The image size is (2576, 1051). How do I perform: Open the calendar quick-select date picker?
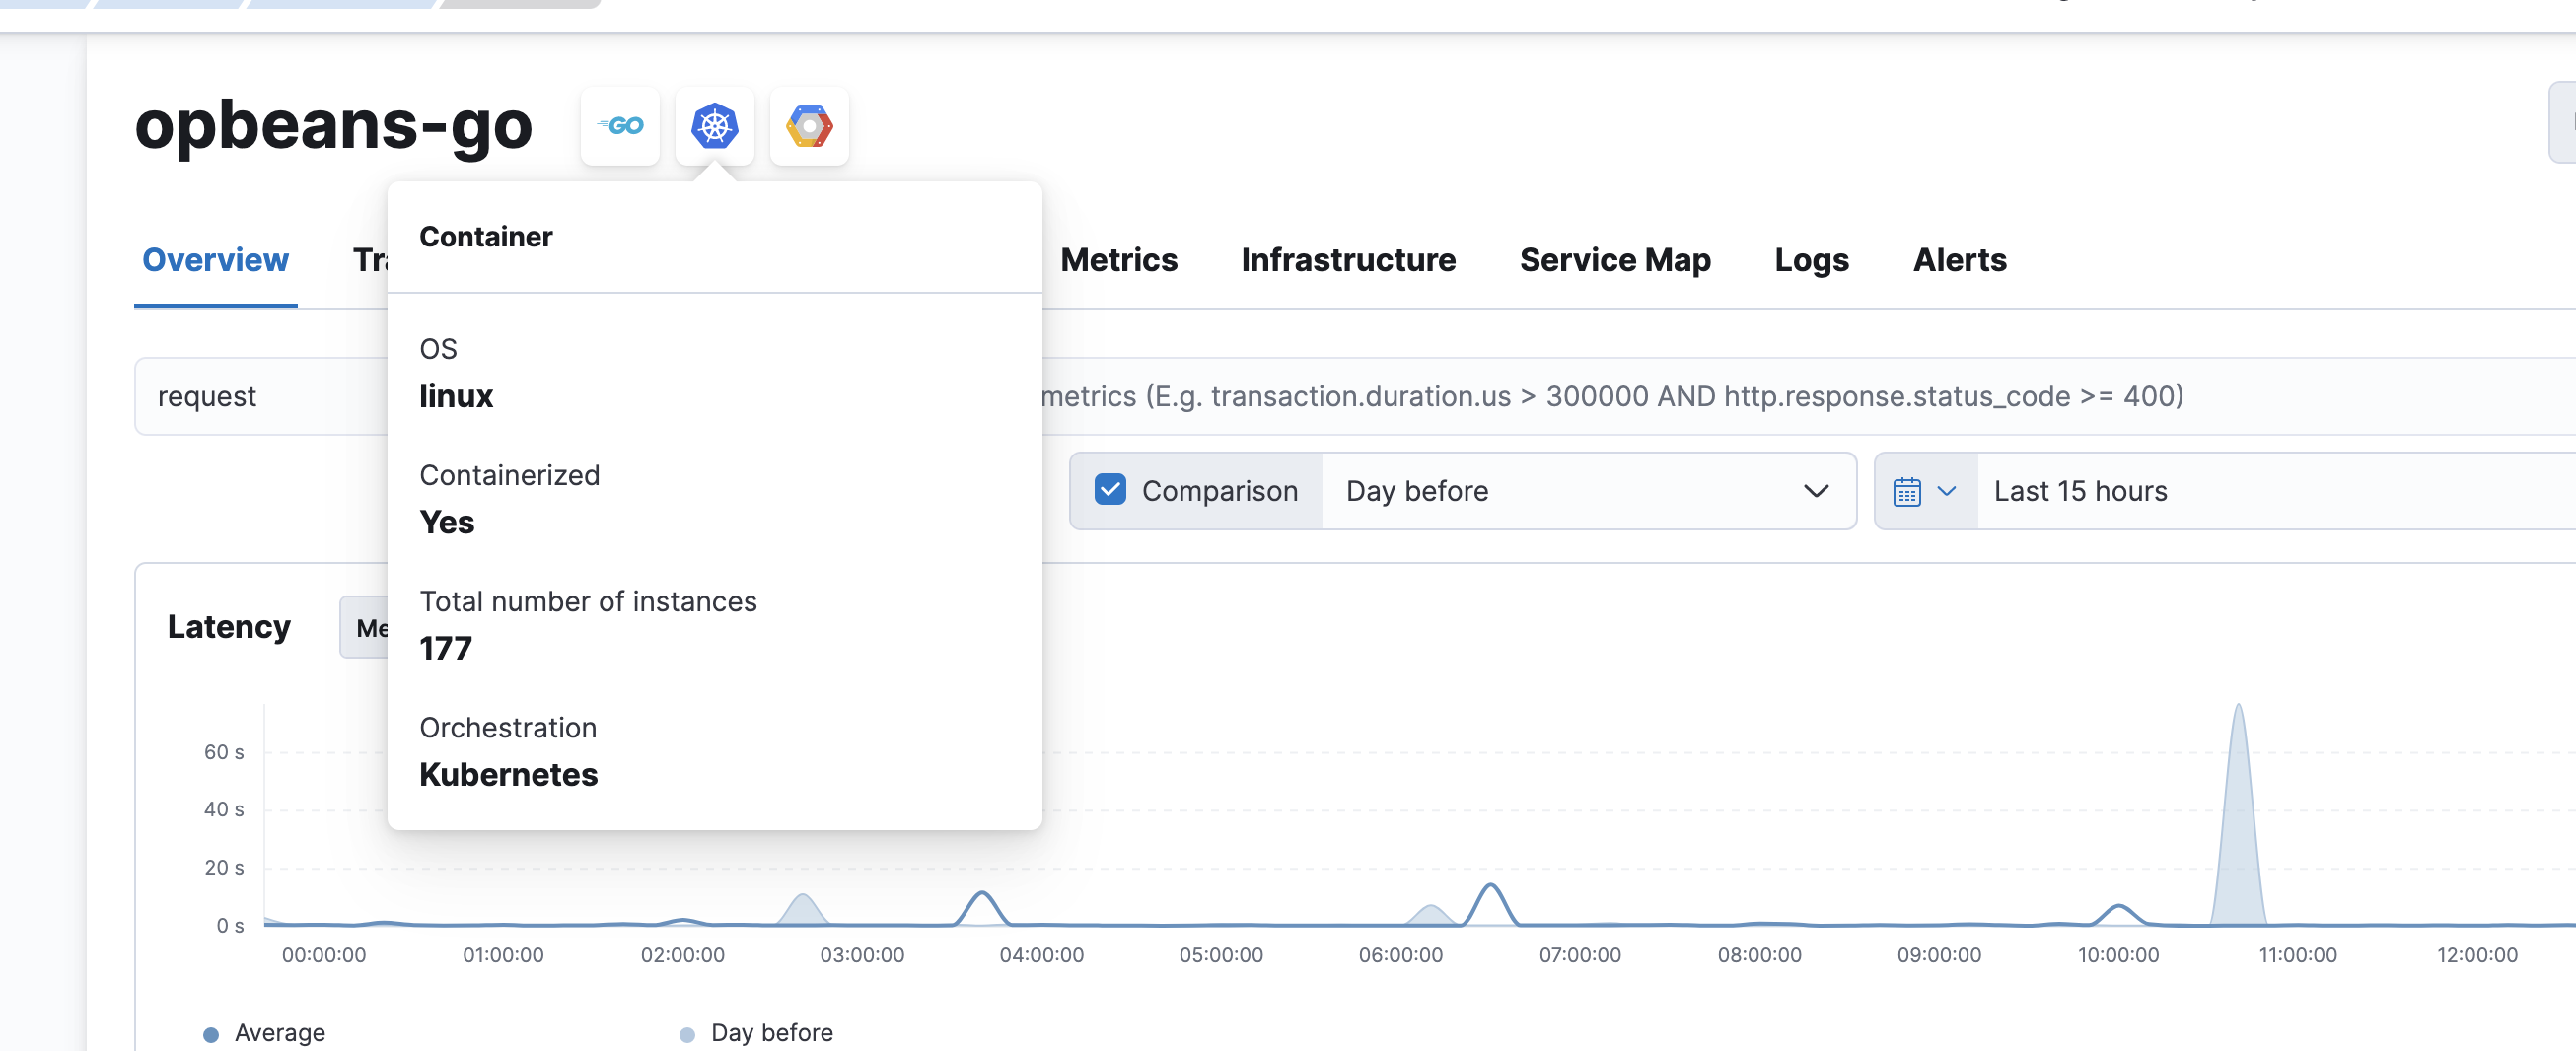click(x=1908, y=491)
